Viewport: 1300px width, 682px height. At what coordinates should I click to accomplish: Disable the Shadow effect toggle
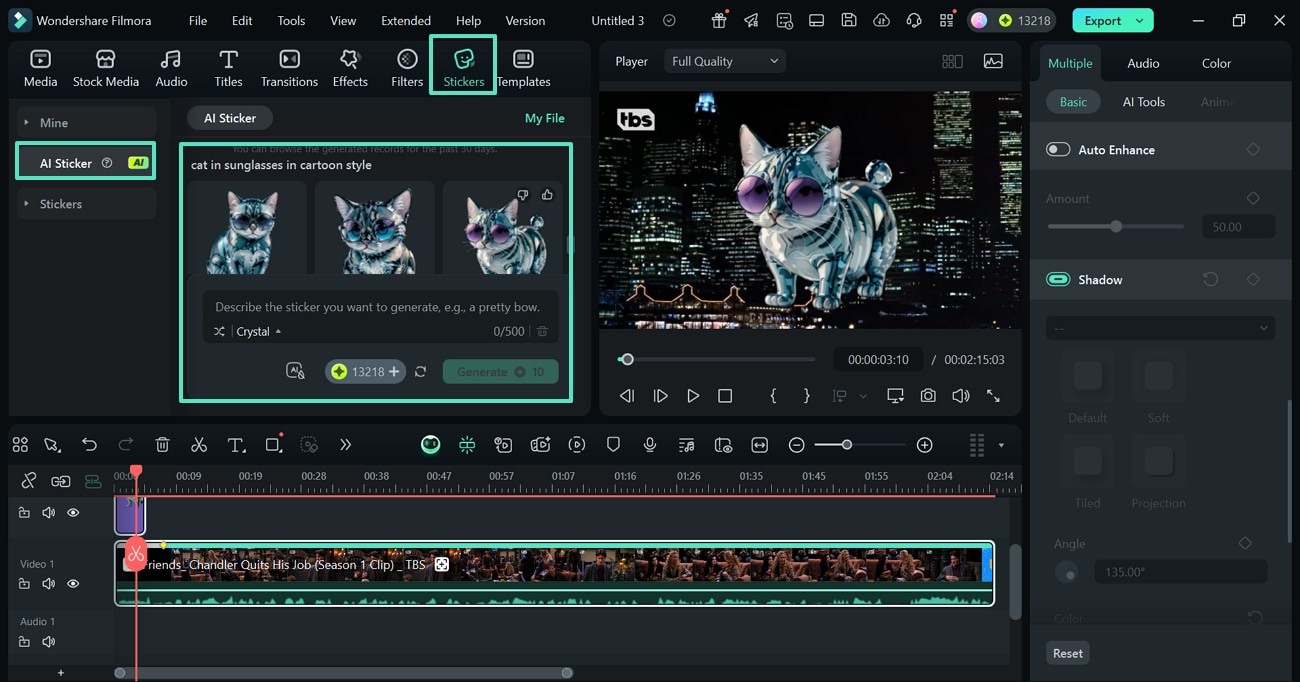pyautogui.click(x=1057, y=278)
